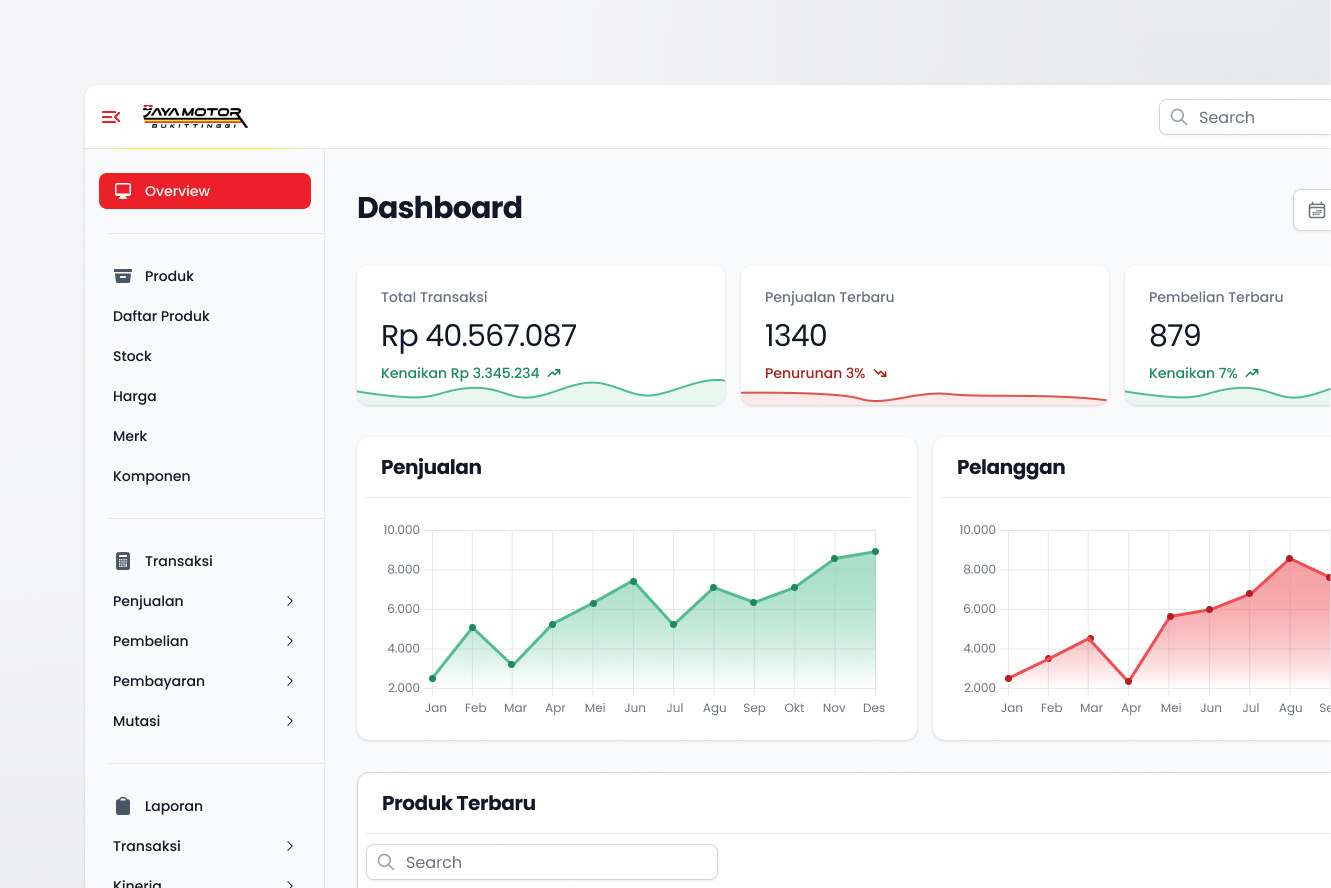This screenshot has width=1331, height=888.
Task: Click the magnifier icon in top search bar
Action: [x=1178, y=117]
